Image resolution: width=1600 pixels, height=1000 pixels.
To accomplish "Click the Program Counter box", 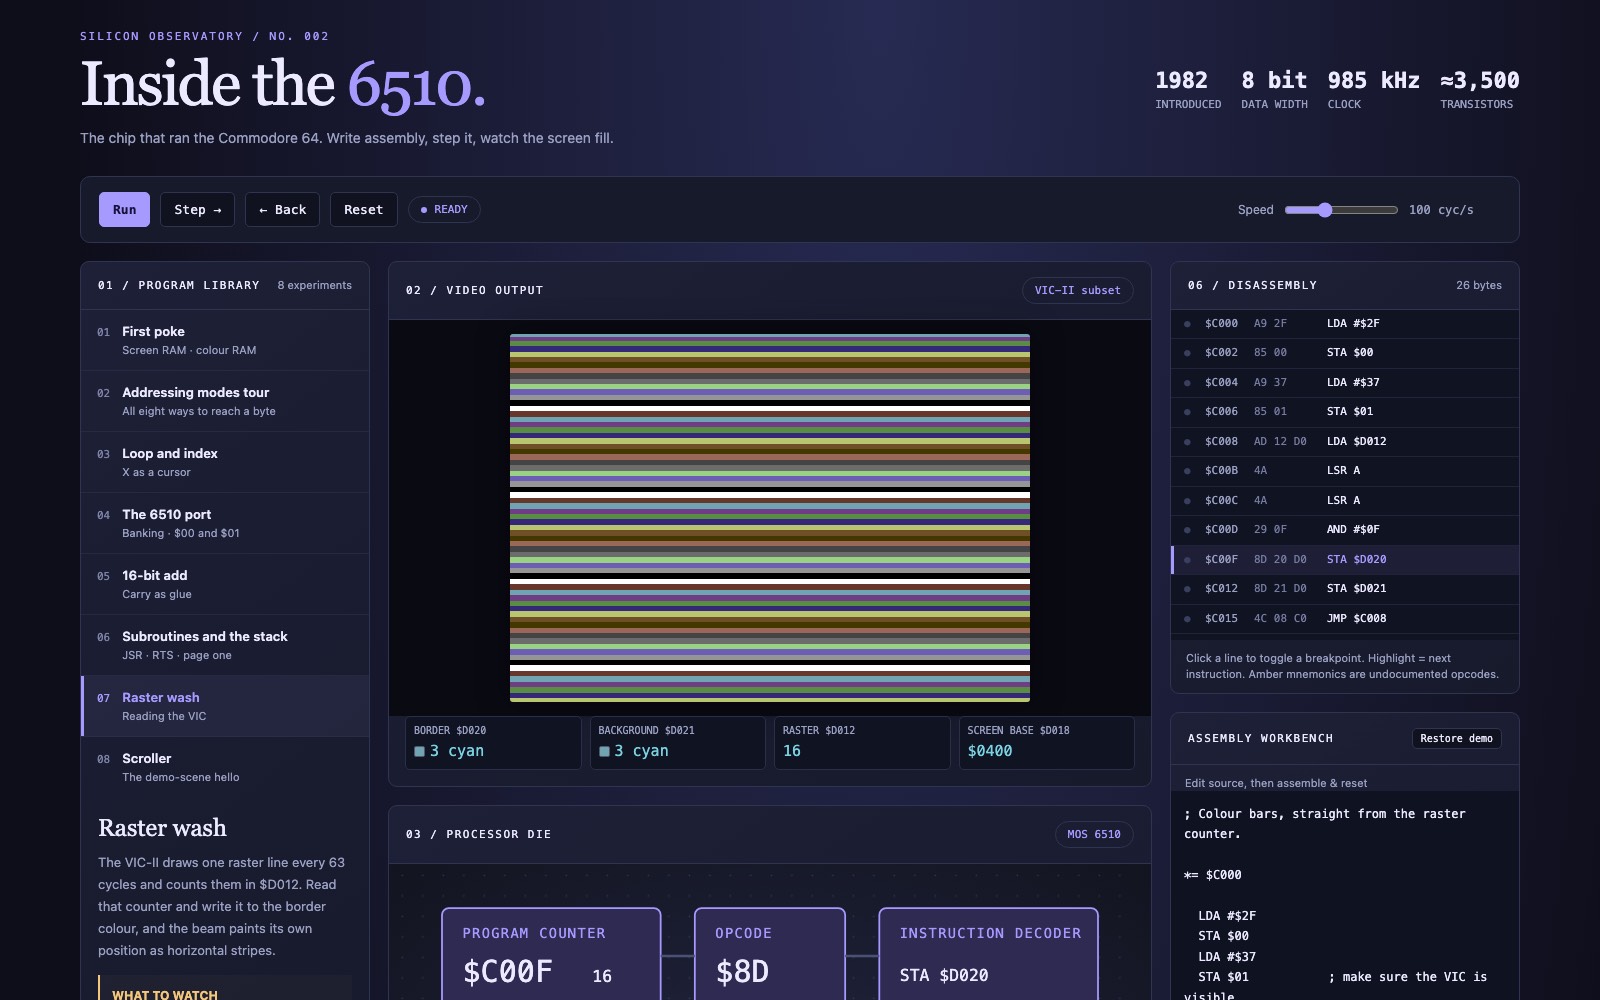I will tap(551, 954).
